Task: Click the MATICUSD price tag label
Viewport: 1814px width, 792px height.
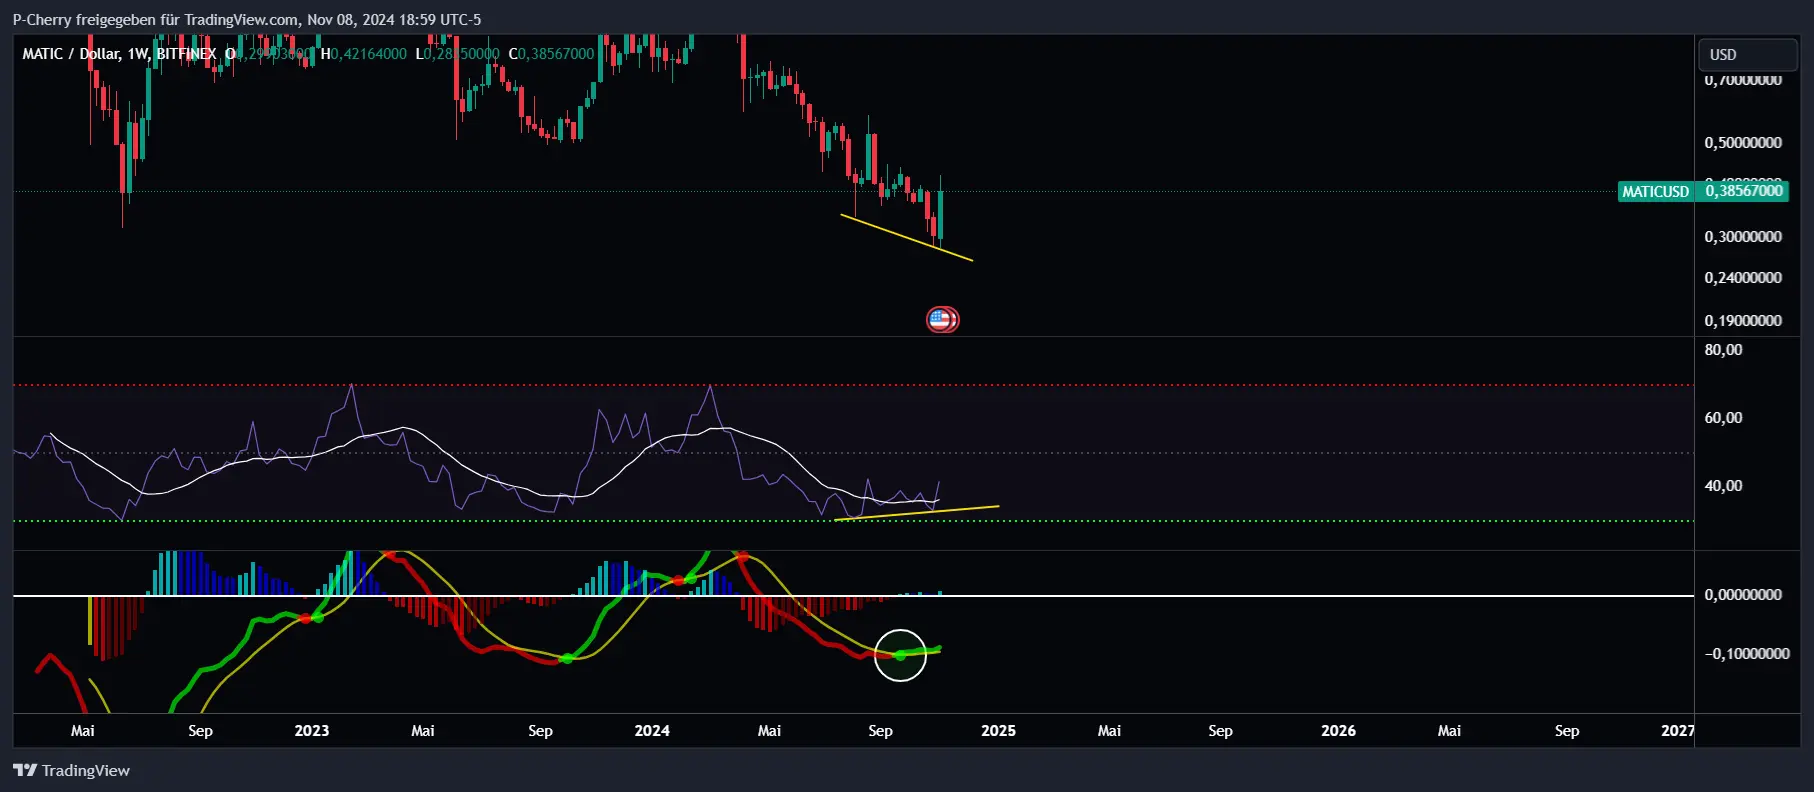Action: [1655, 191]
